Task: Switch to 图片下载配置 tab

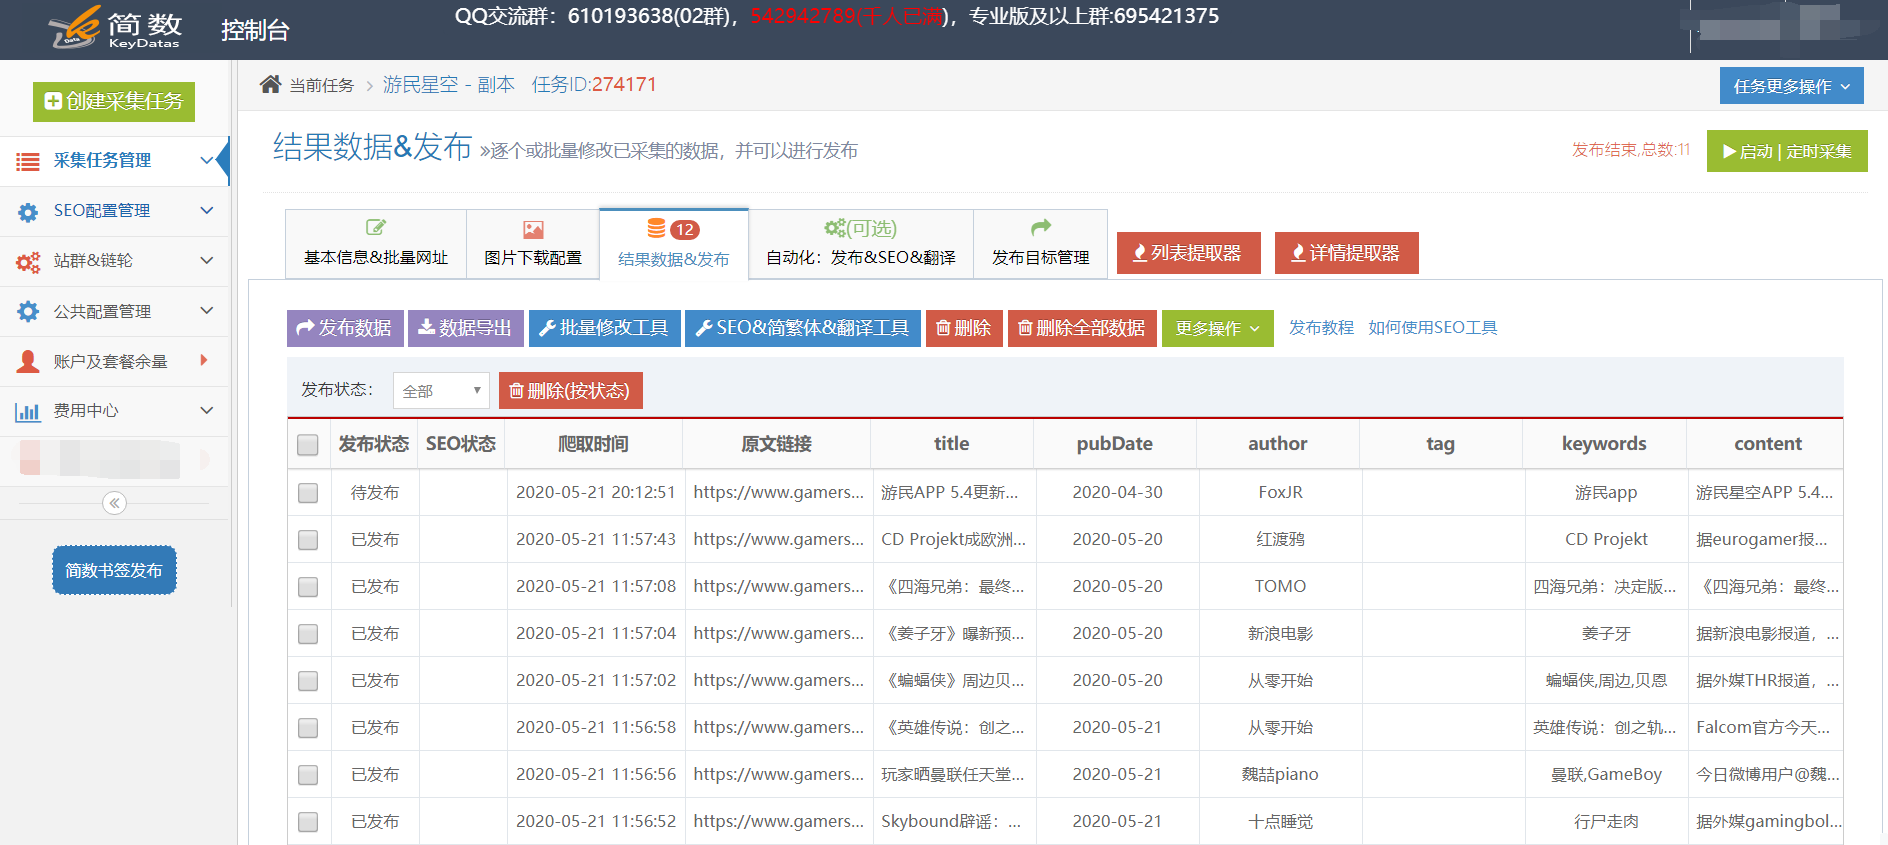Action: click(533, 243)
